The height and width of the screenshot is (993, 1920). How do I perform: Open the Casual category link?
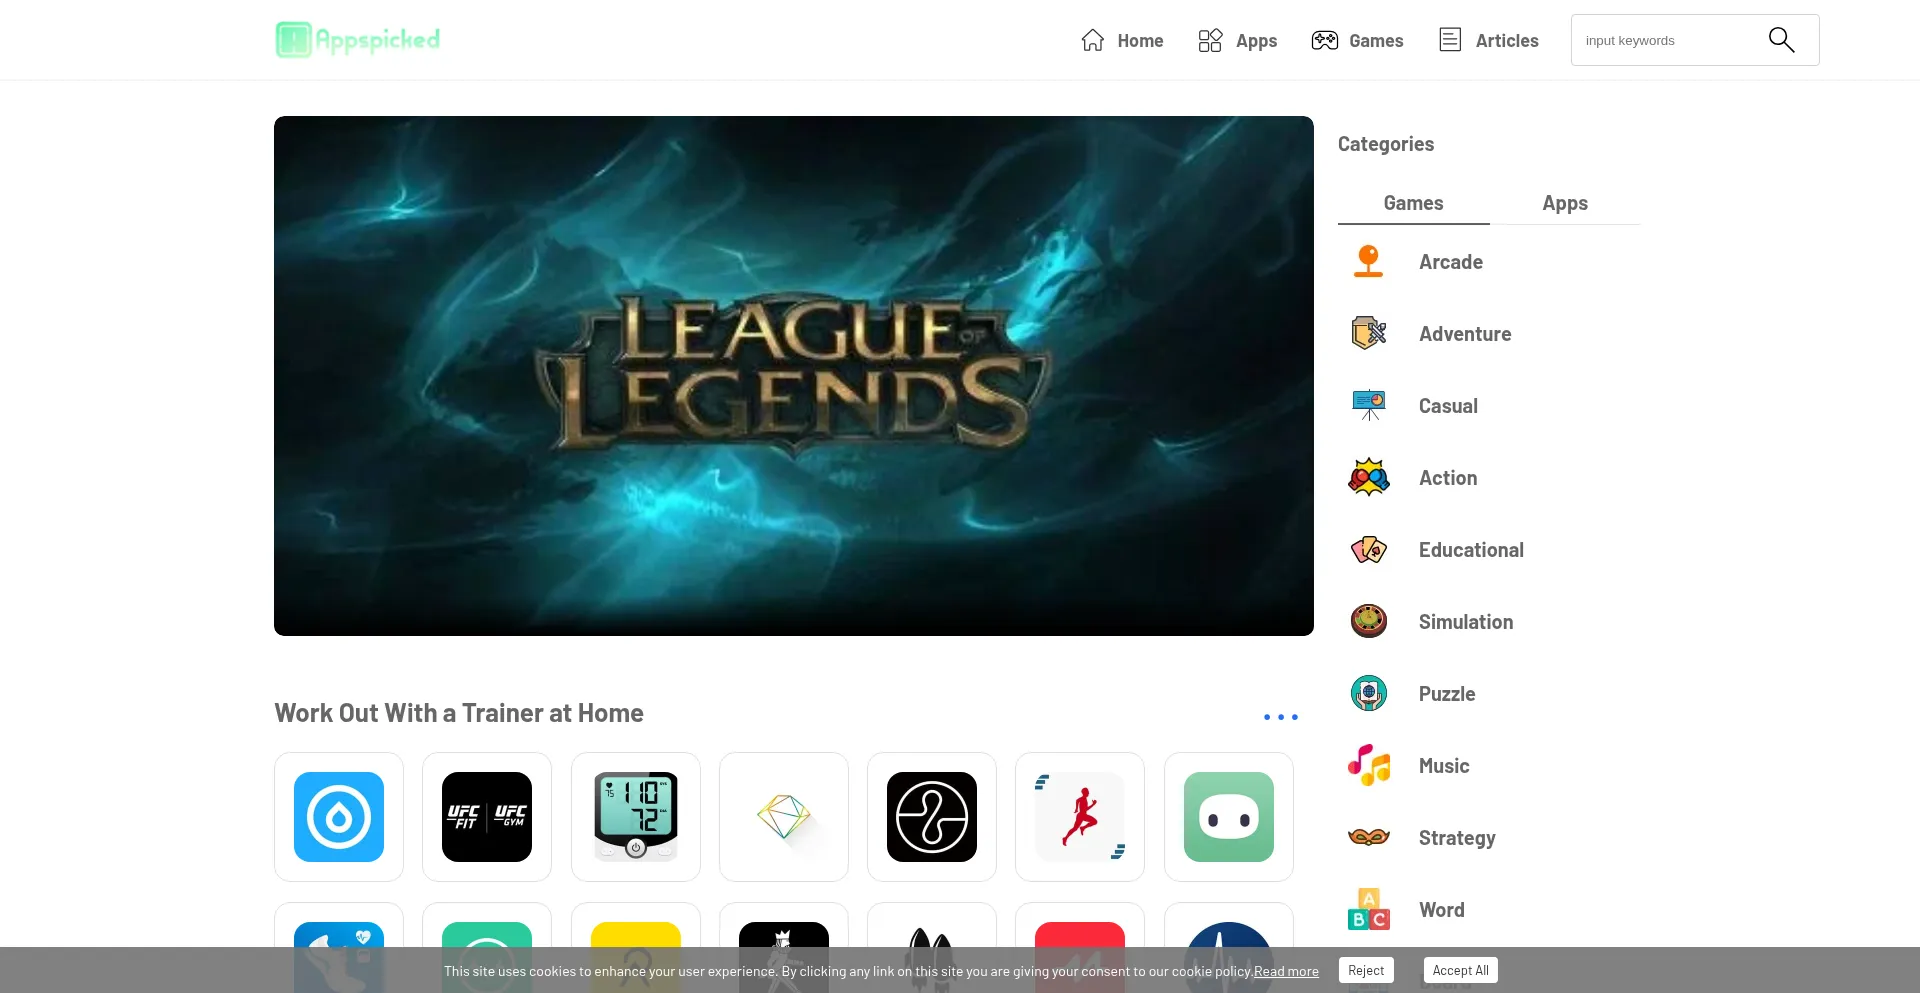click(1448, 406)
